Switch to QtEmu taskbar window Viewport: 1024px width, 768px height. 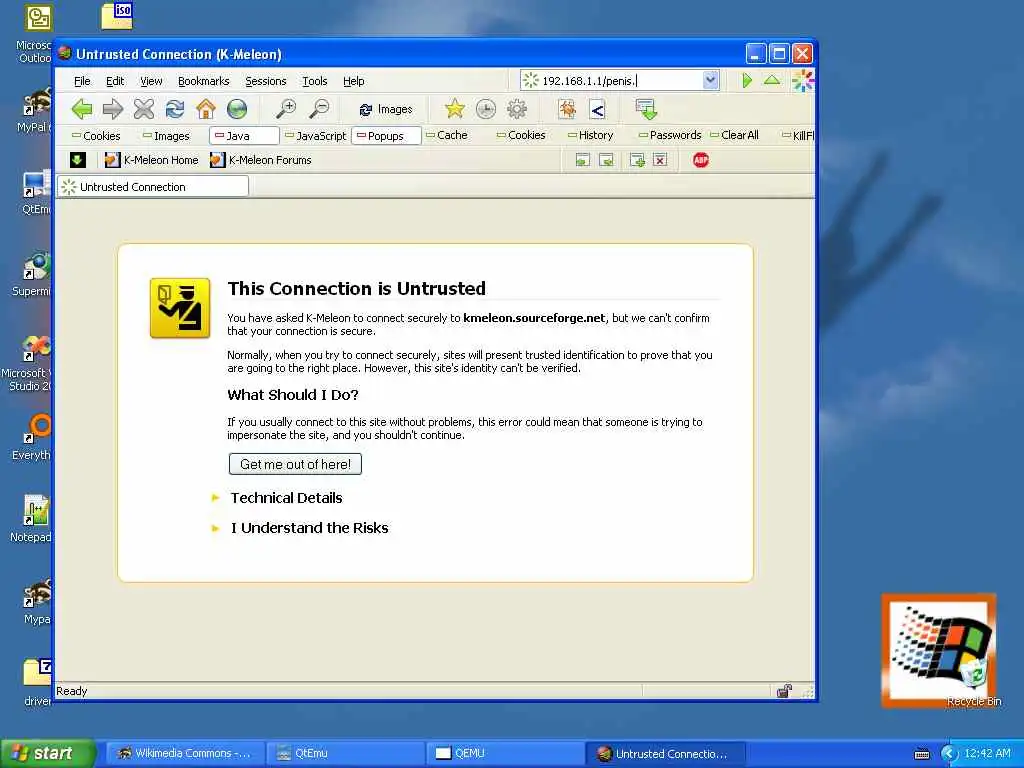click(346, 754)
